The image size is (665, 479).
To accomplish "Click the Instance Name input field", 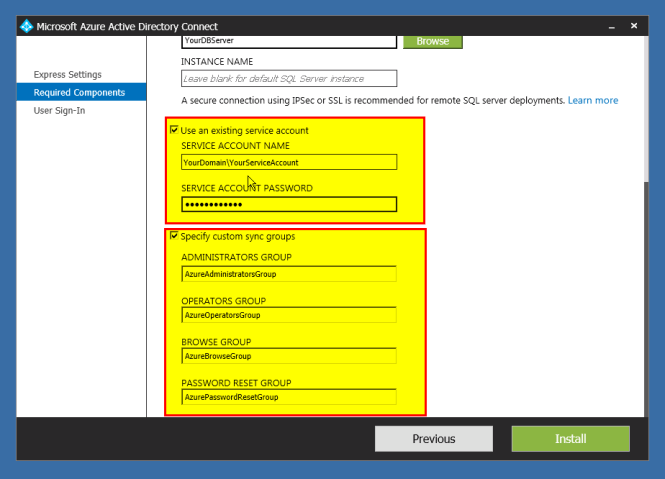I will (x=289, y=78).
